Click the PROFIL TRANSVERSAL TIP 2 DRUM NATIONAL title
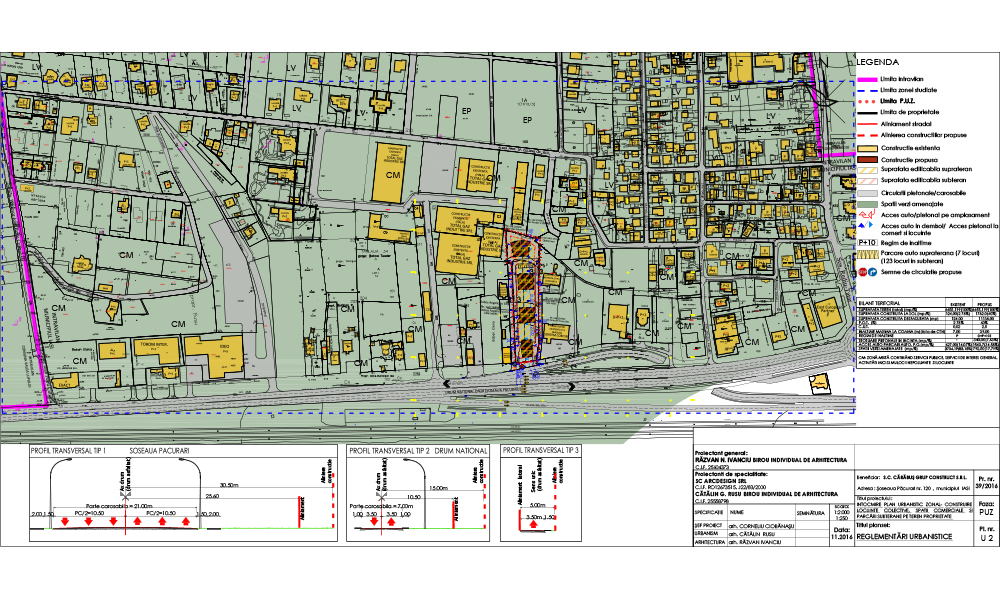The height and width of the screenshot is (600, 1000). click(x=418, y=451)
